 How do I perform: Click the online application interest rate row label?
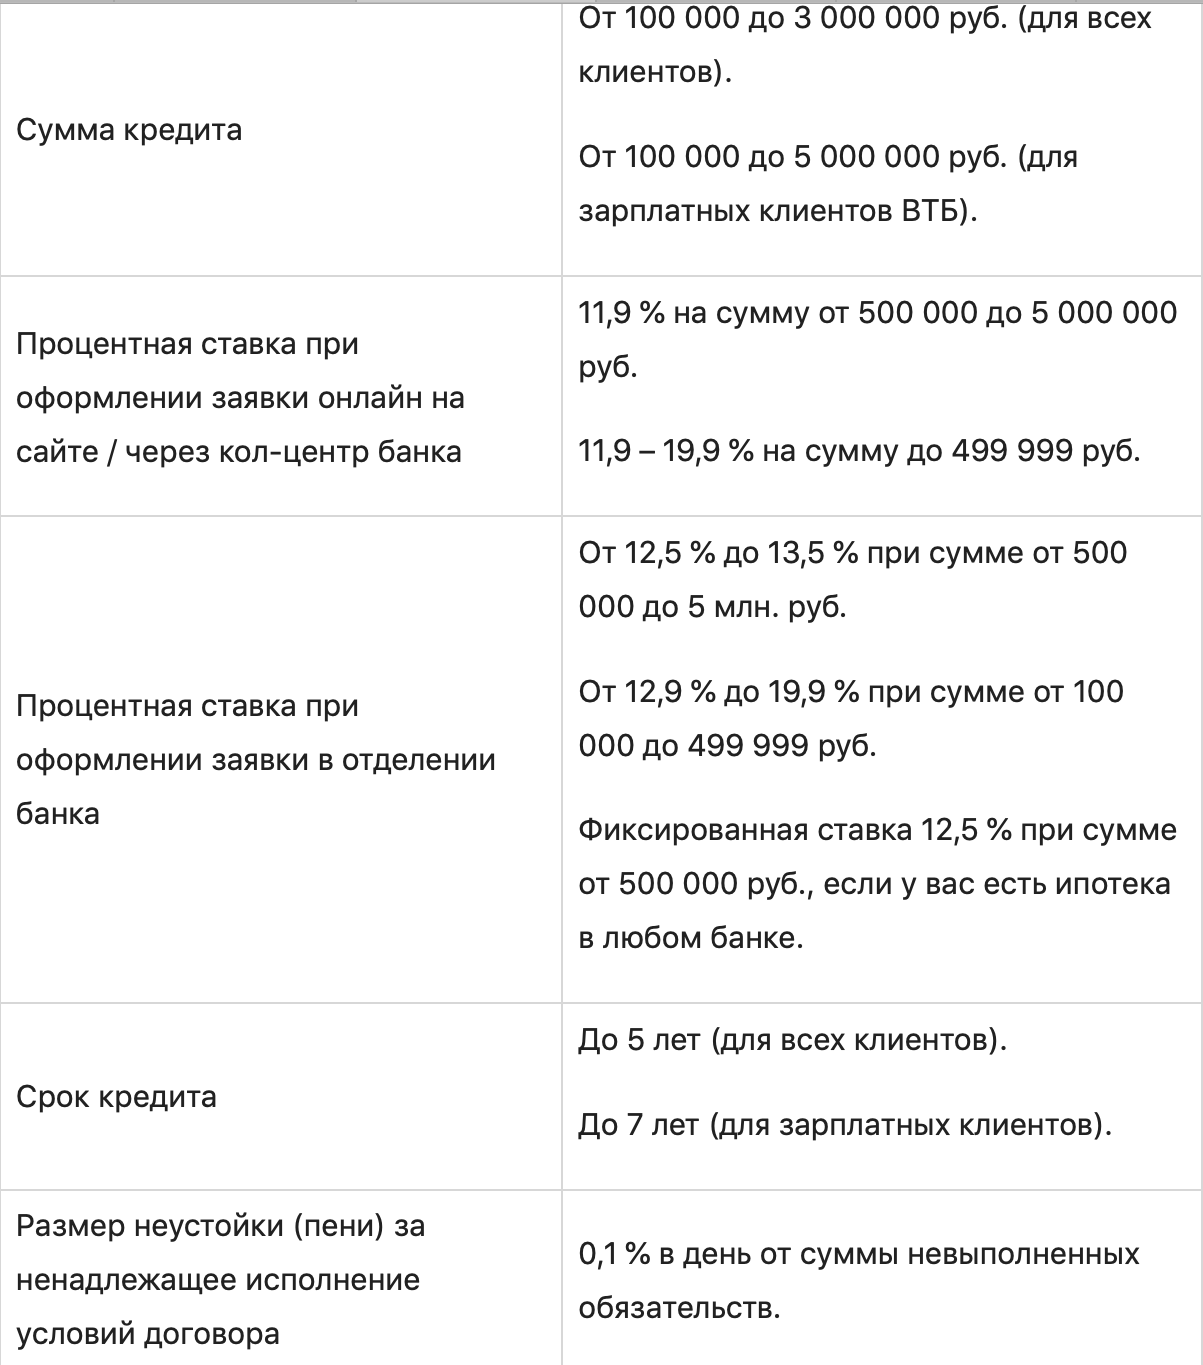click(240, 398)
